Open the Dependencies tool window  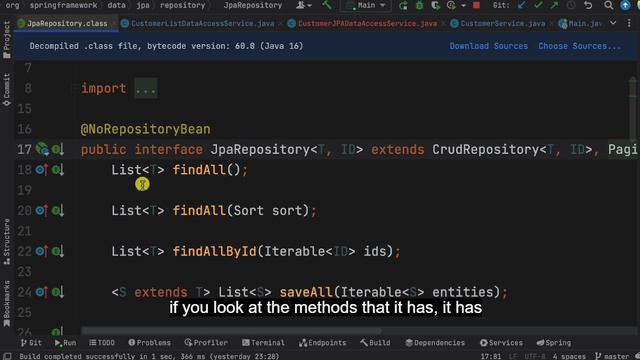(x=435, y=343)
